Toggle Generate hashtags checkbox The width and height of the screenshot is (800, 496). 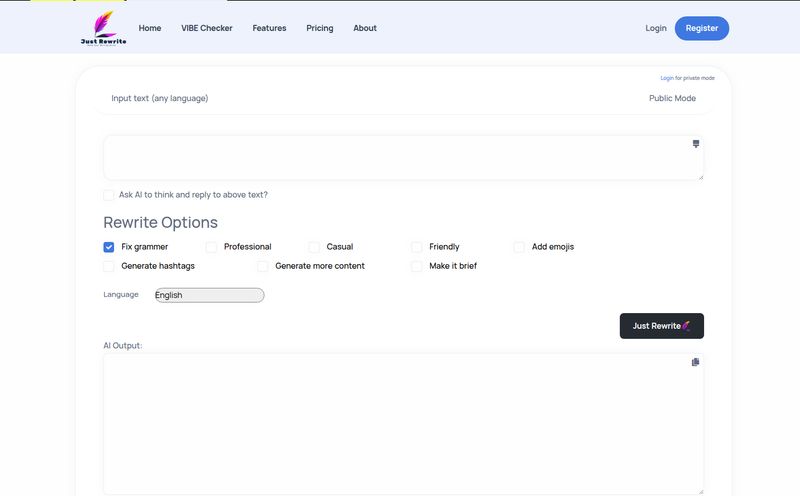(109, 266)
